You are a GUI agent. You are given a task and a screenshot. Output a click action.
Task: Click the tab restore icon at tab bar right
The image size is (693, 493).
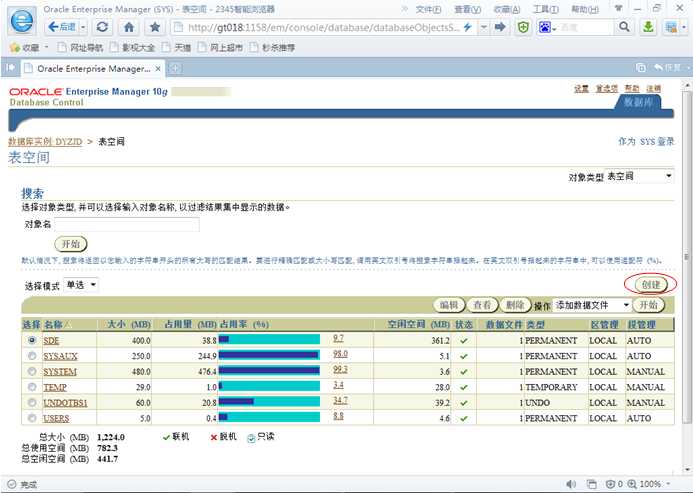[640, 68]
